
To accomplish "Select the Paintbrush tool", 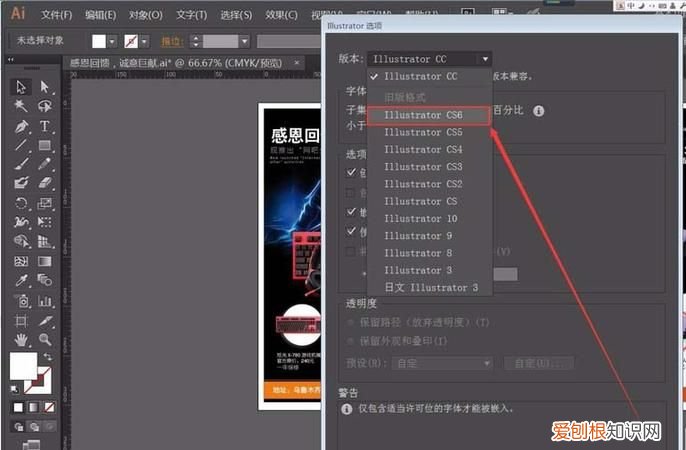I will [21, 164].
